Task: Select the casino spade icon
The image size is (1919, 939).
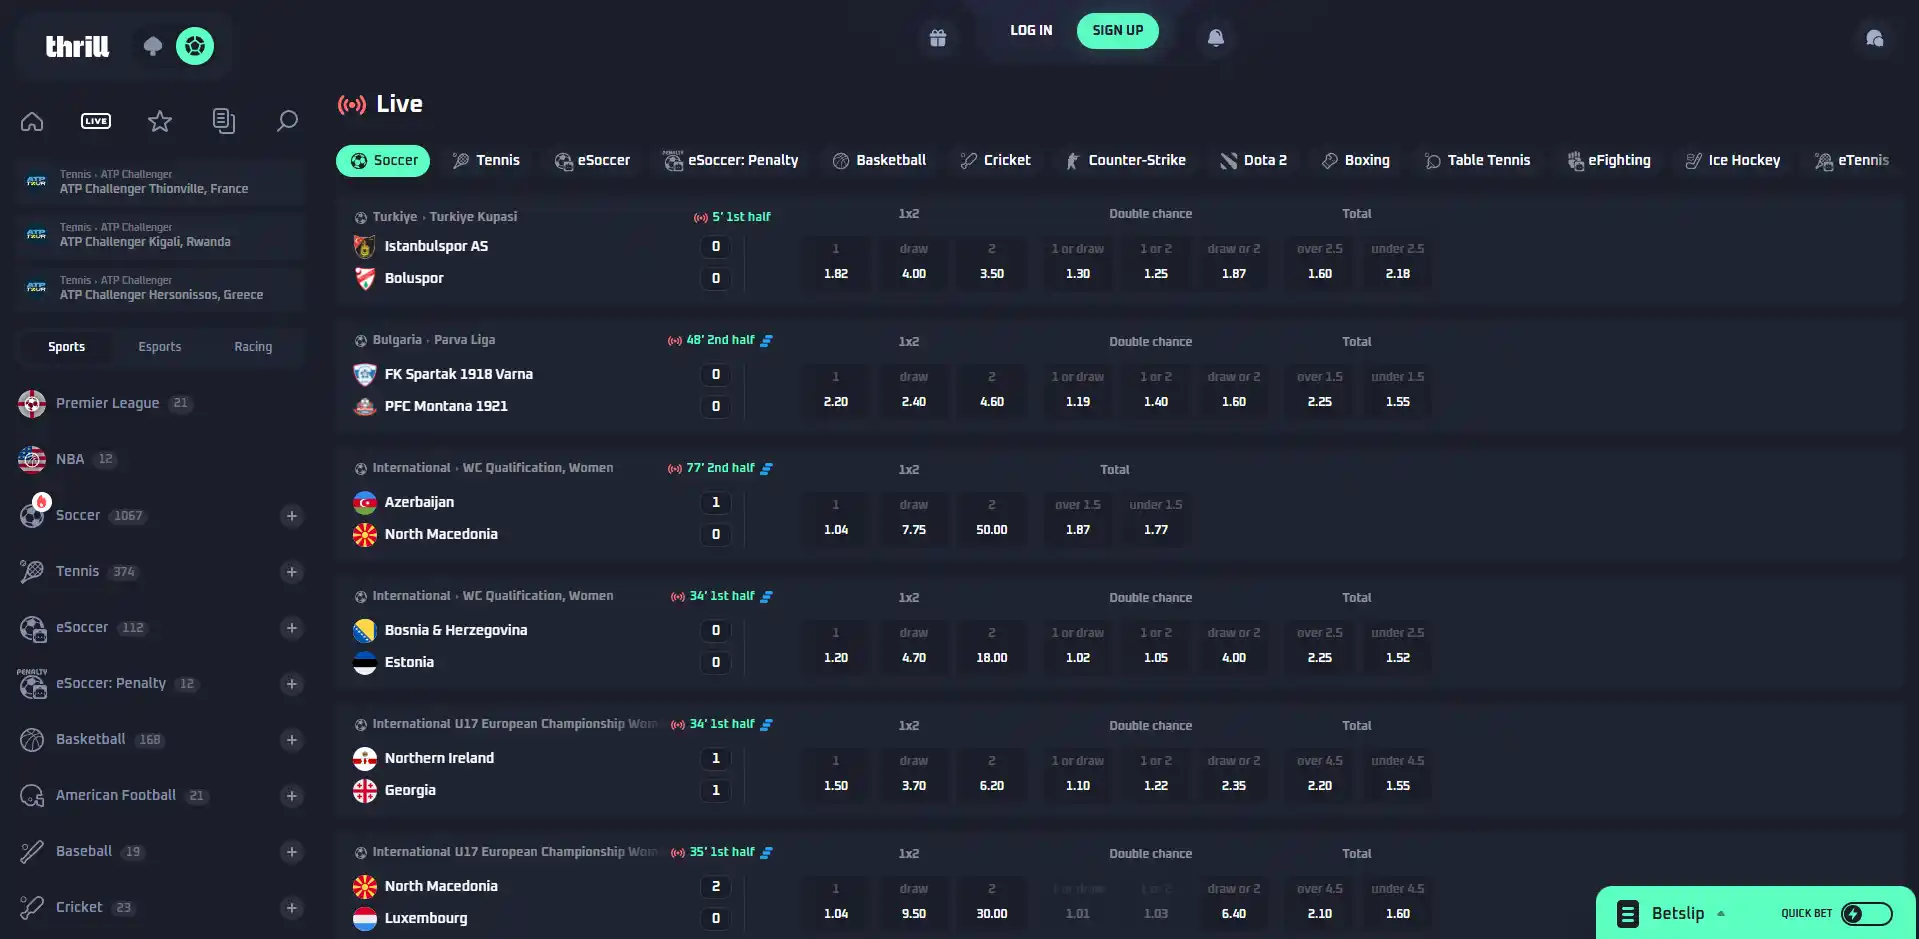Action: click(x=153, y=46)
